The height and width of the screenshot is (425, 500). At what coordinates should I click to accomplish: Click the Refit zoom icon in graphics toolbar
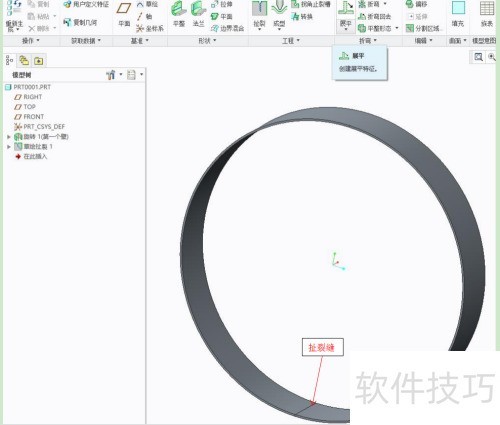click(478, 57)
